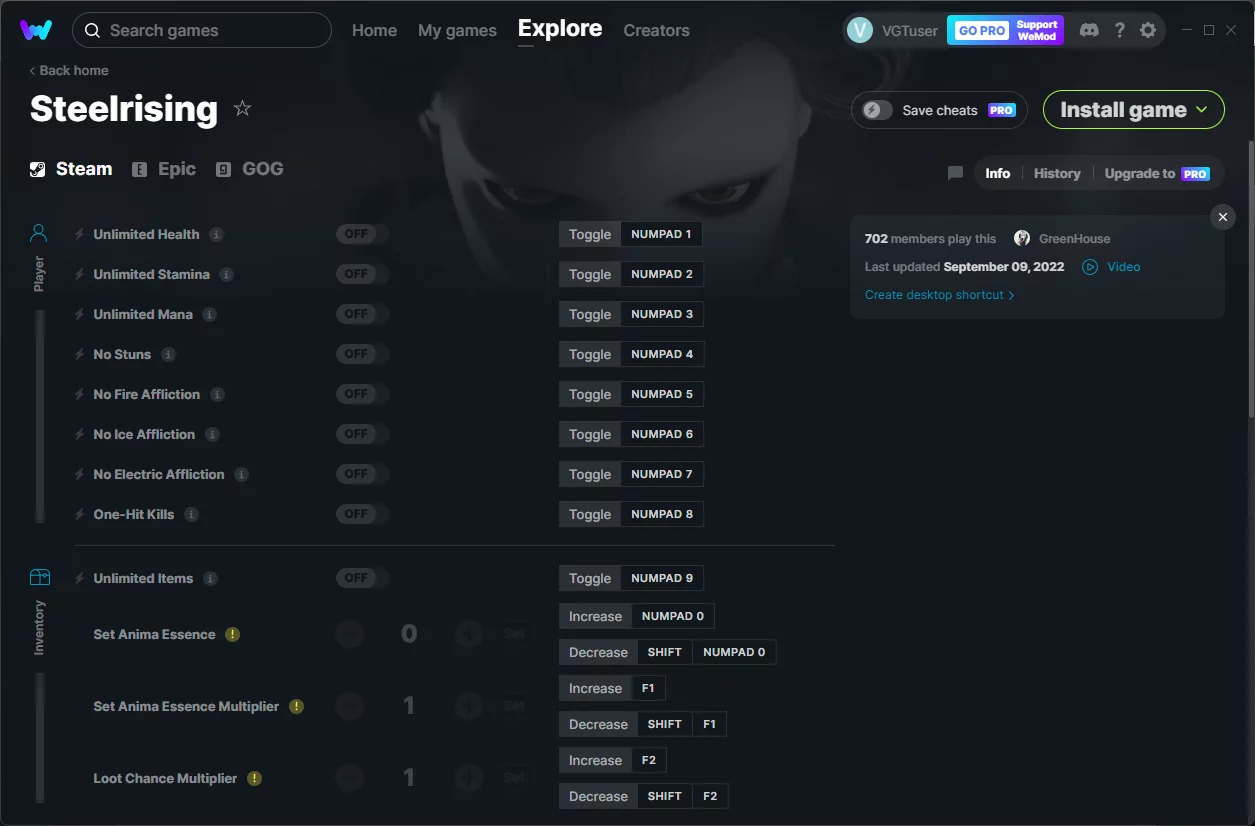Show info for No Ice Affliction

[212, 434]
